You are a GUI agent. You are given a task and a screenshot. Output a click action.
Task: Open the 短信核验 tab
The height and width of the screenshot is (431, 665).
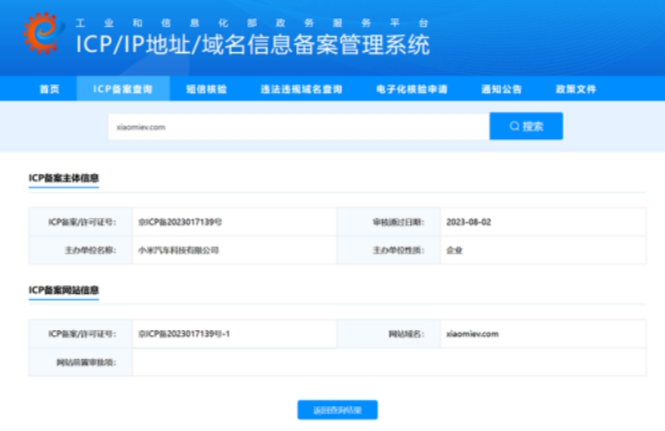pyautogui.click(x=206, y=89)
